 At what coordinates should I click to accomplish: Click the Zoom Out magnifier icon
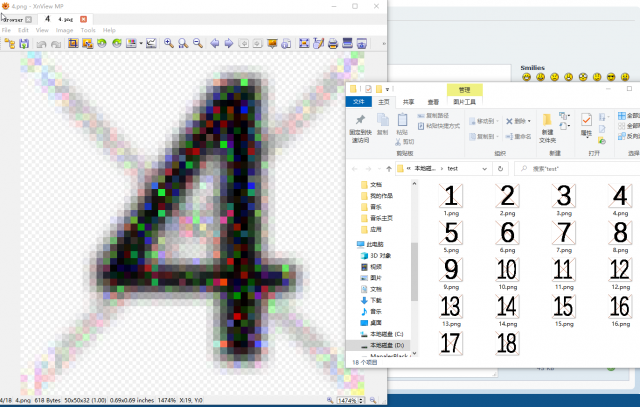click(x=198, y=43)
